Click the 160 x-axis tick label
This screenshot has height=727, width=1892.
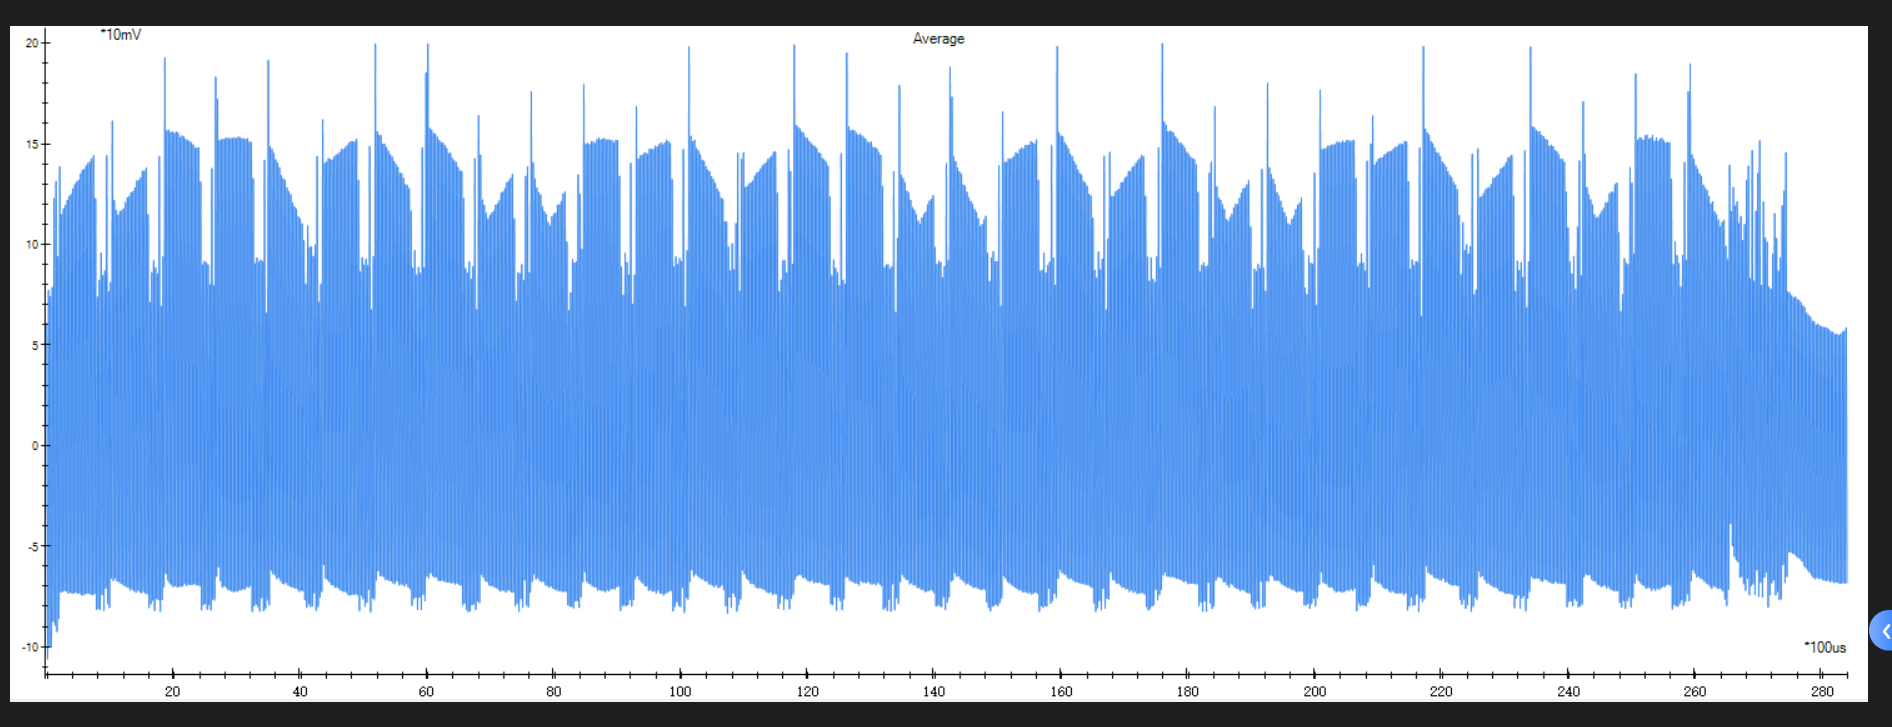click(1061, 691)
